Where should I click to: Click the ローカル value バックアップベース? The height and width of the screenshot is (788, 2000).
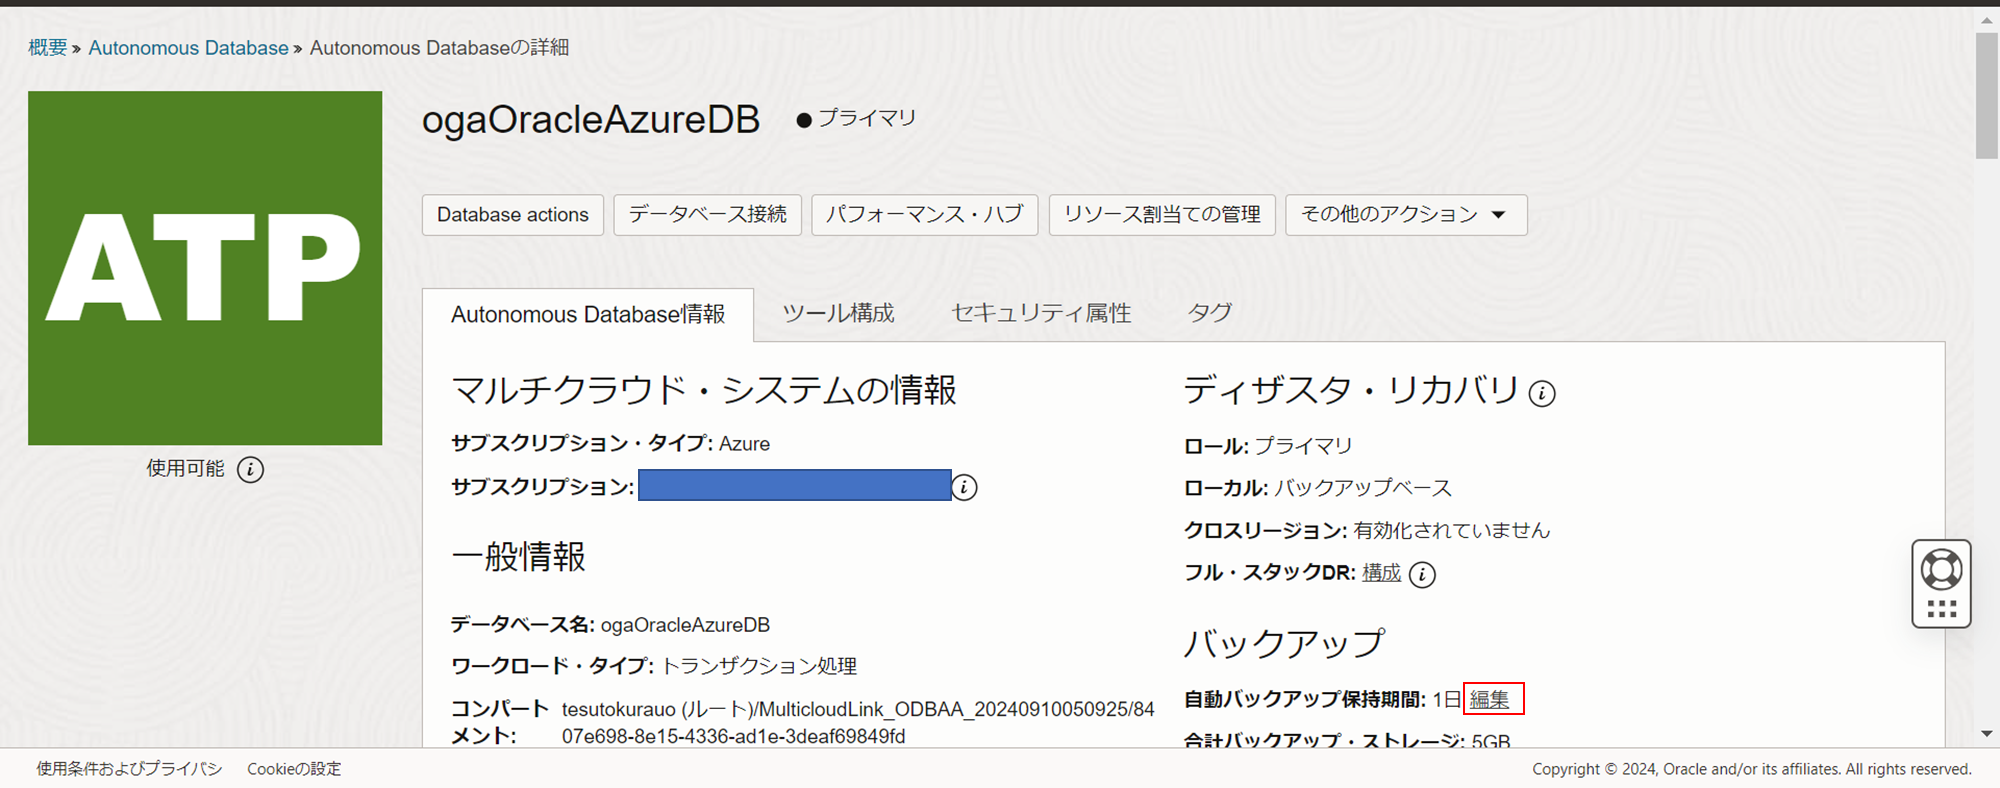pos(1363,488)
